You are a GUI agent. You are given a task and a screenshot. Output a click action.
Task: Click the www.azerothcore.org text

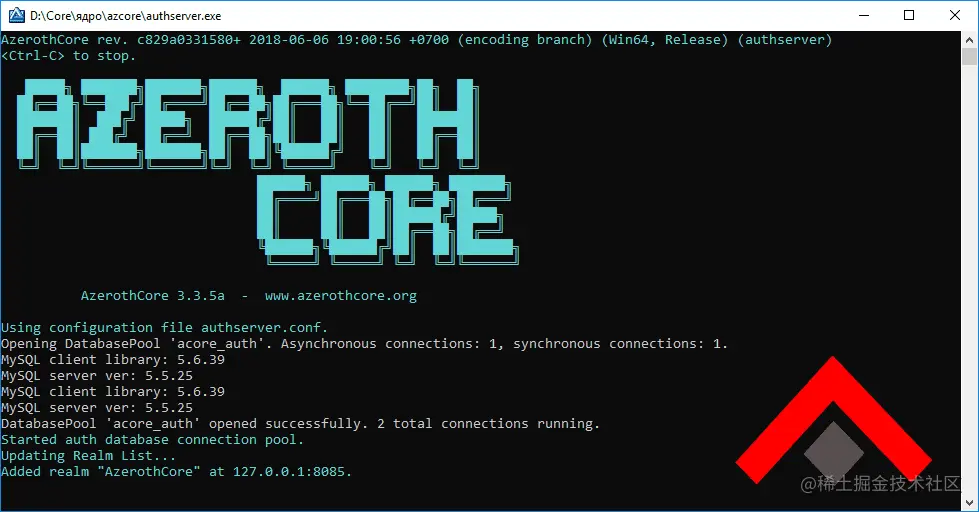[340, 295]
